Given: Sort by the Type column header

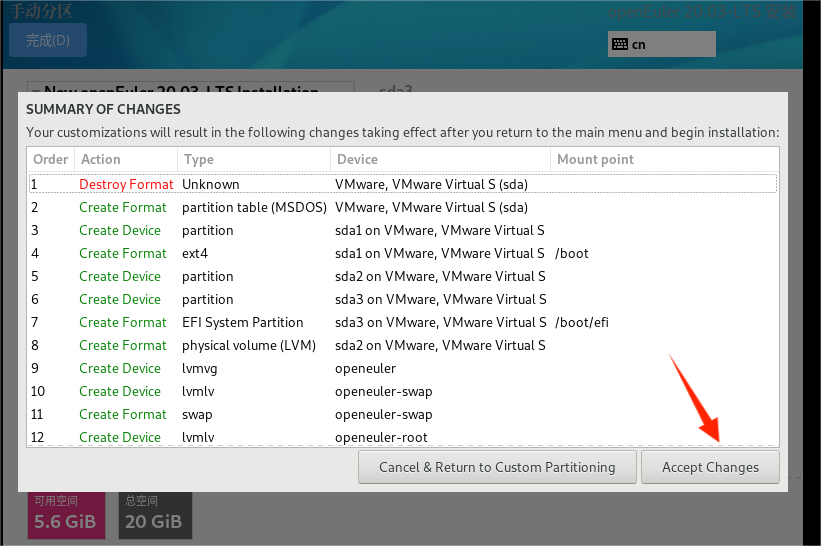Looking at the screenshot, I should pyautogui.click(x=253, y=159).
